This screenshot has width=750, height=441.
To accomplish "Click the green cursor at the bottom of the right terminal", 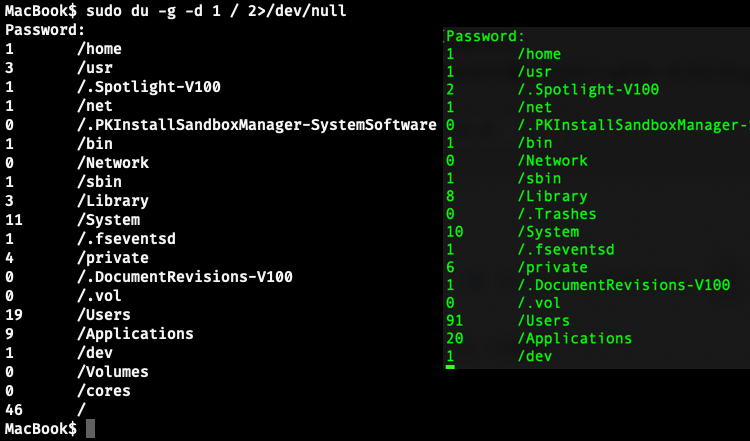I will tap(451, 368).
